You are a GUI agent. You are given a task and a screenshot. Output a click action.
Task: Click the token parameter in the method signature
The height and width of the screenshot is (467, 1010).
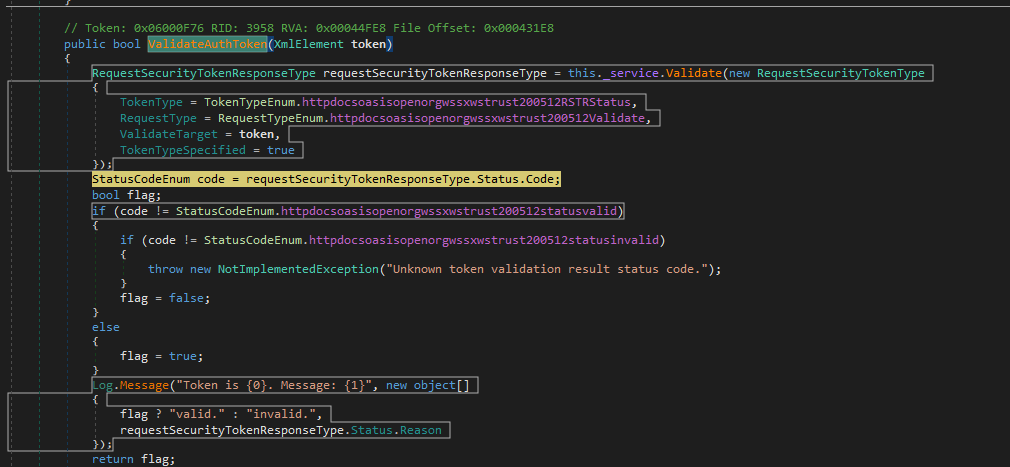point(369,44)
